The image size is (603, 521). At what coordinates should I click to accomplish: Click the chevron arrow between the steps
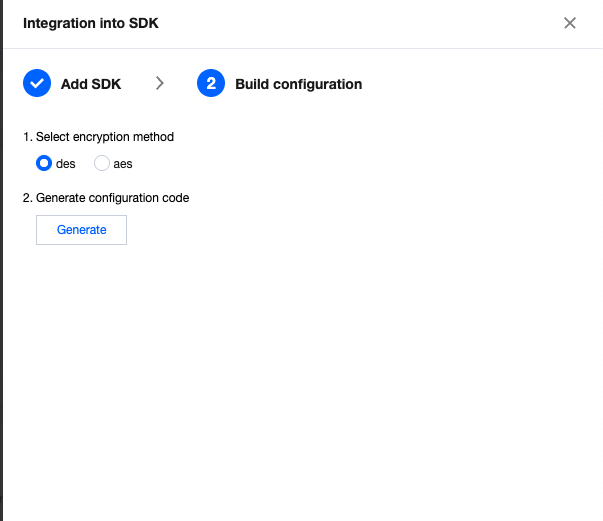160,84
